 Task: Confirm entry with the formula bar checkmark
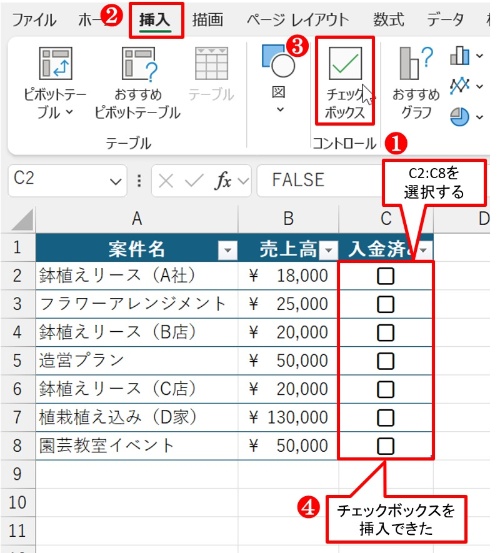pos(194,181)
